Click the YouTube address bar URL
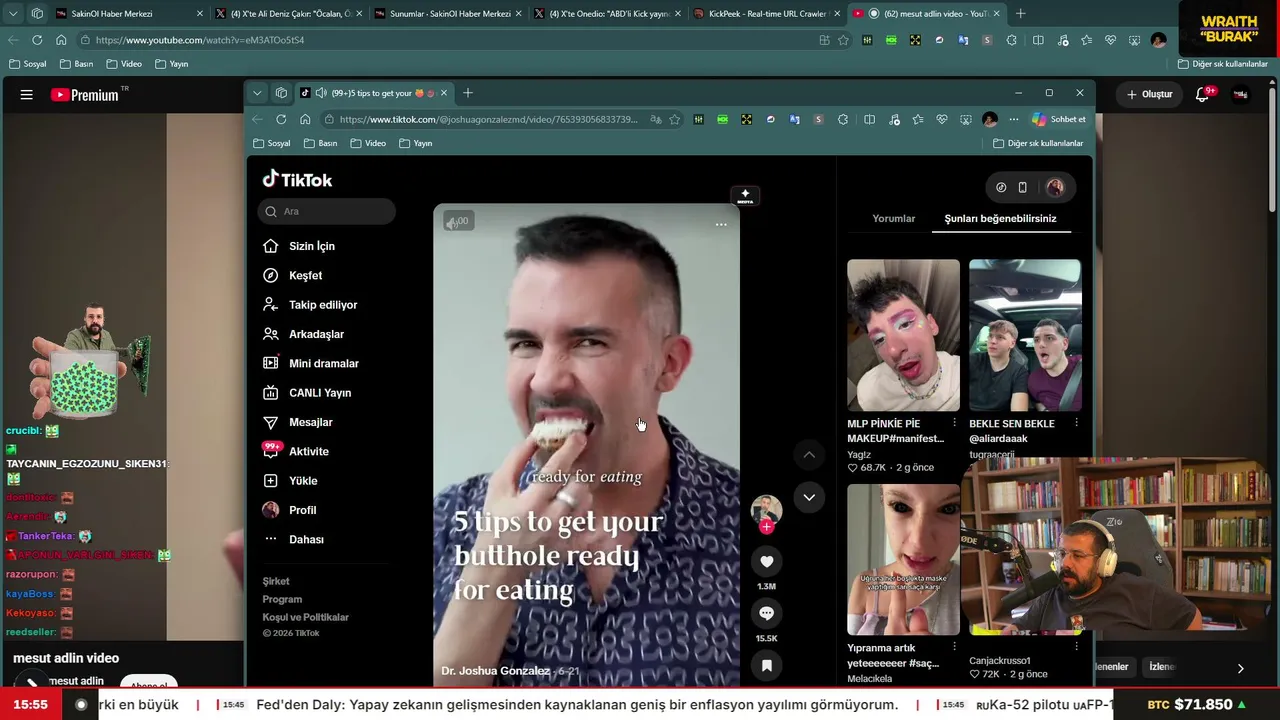The height and width of the screenshot is (720, 1280). (x=200, y=40)
